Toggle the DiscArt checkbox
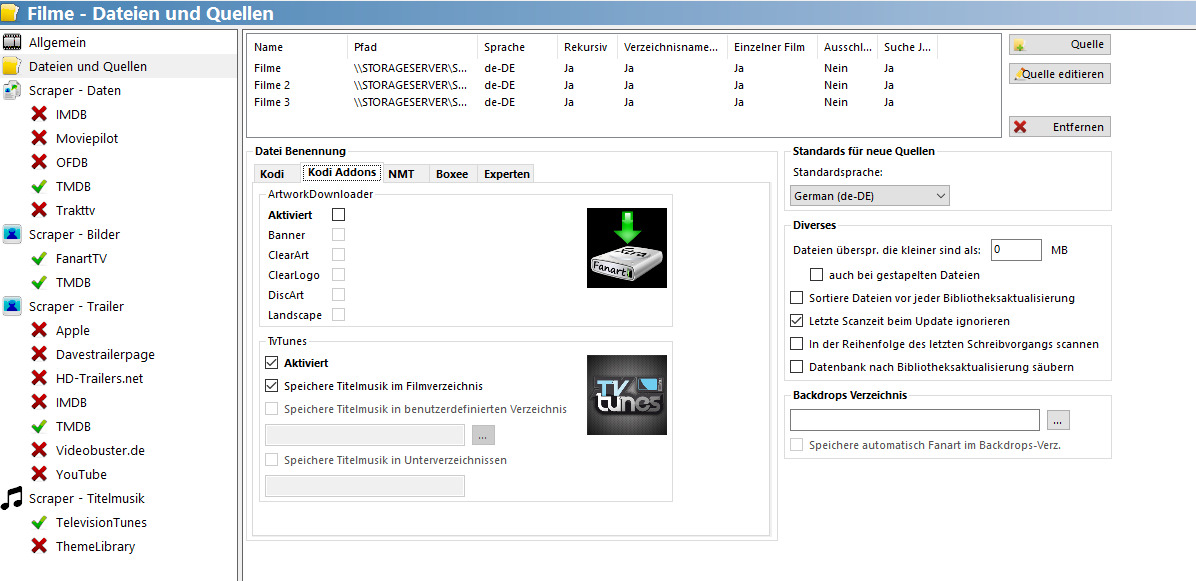Screen dimensions: 1196x581 click(339, 294)
